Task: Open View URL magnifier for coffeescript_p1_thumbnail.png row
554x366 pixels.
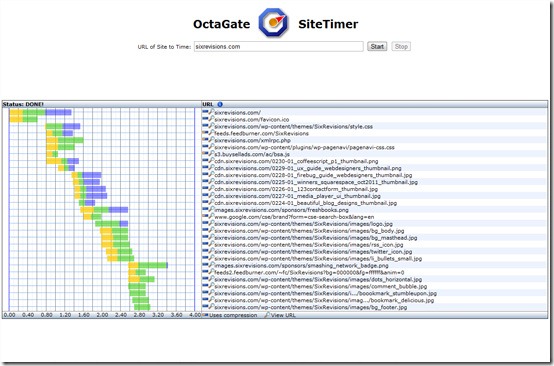Action: click(211, 161)
